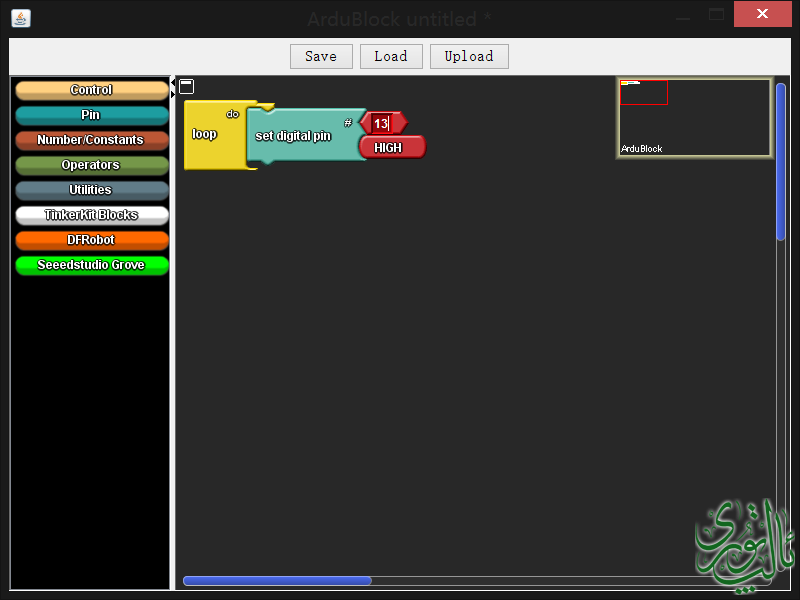Open the TinkerKit Blocks drawer
The image size is (800, 600).
pyautogui.click(x=92, y=215)
